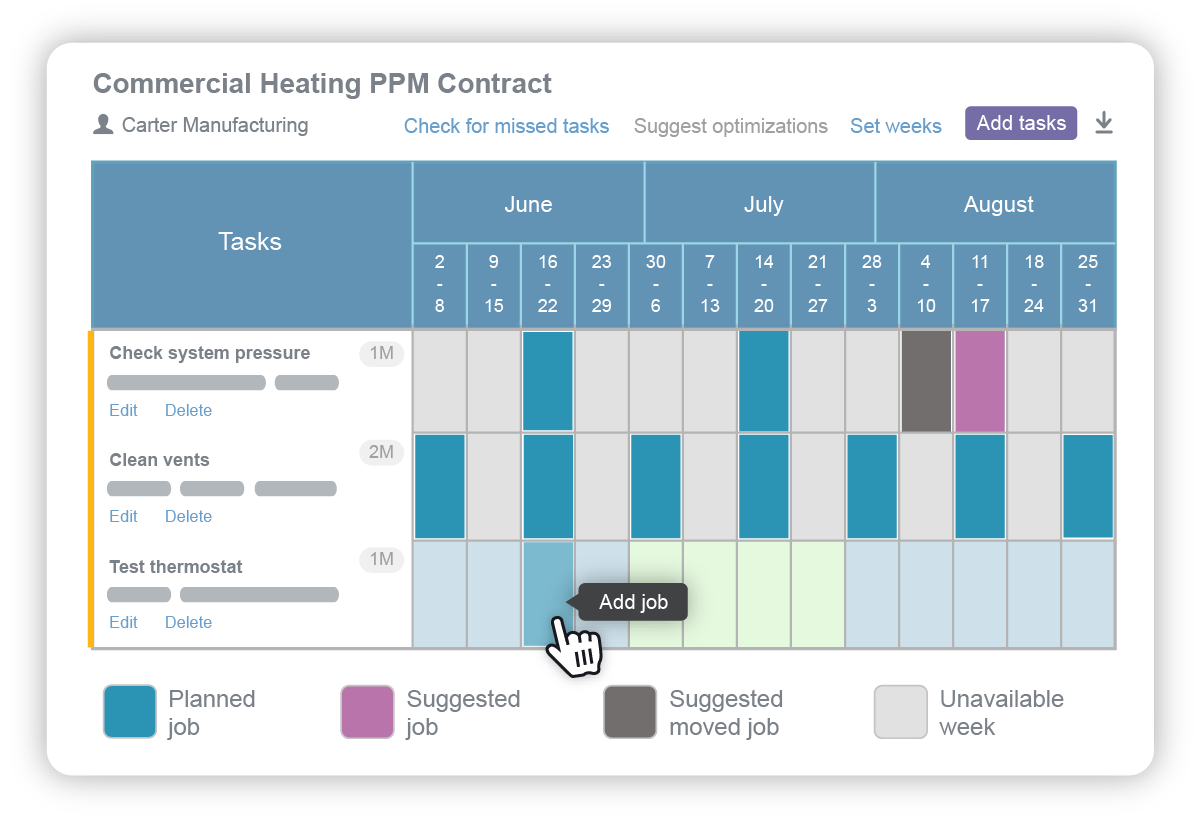Screen dimensions: 1200x821
Task: Click Suggest optimizations
Action: pyautogui.click(x=731, y=126)
